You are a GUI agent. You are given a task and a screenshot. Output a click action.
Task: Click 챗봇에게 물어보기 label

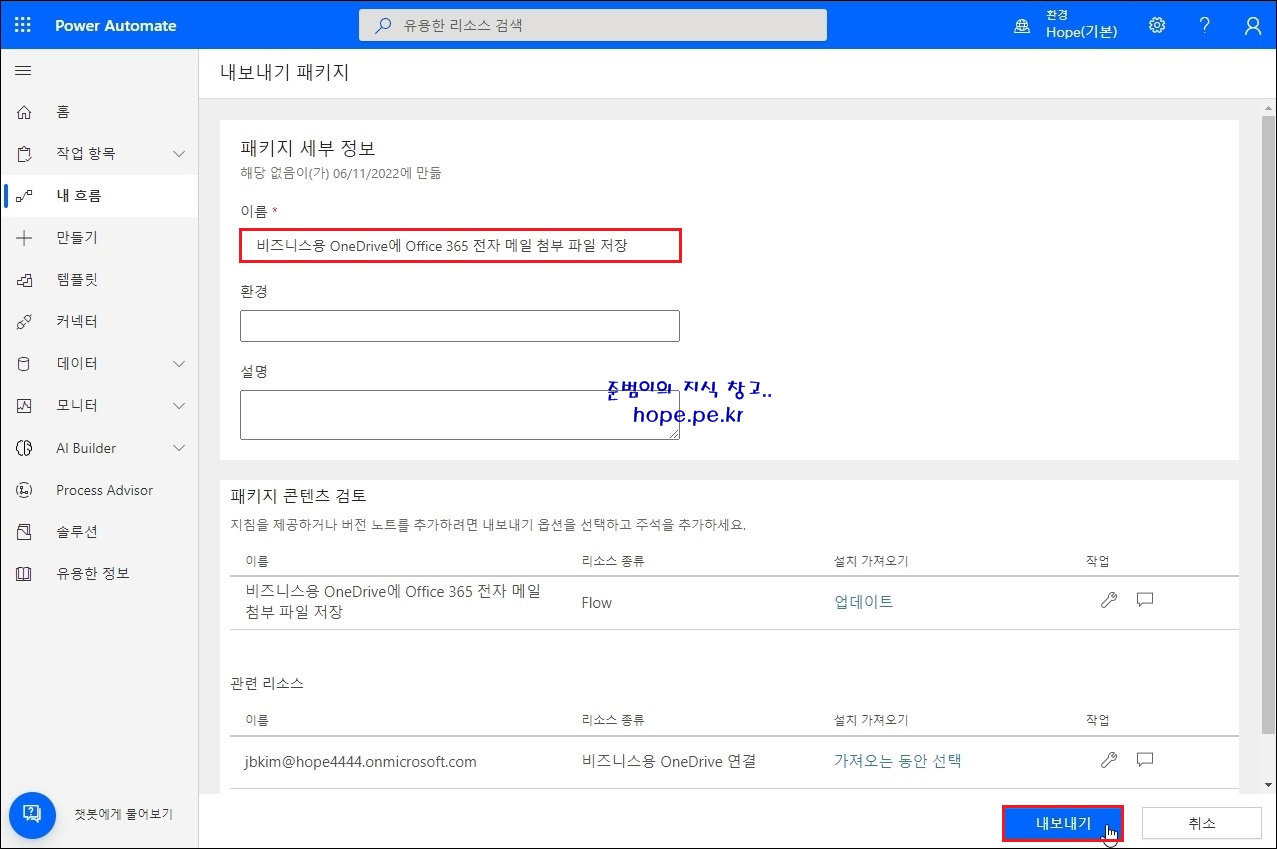pos(124,814)
